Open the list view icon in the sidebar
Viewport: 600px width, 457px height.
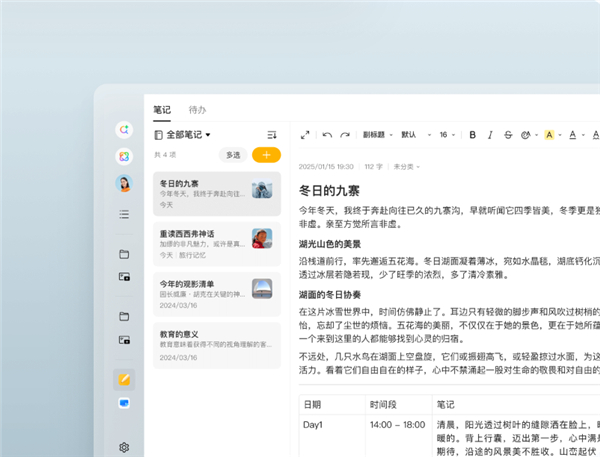tap(124, 214)
